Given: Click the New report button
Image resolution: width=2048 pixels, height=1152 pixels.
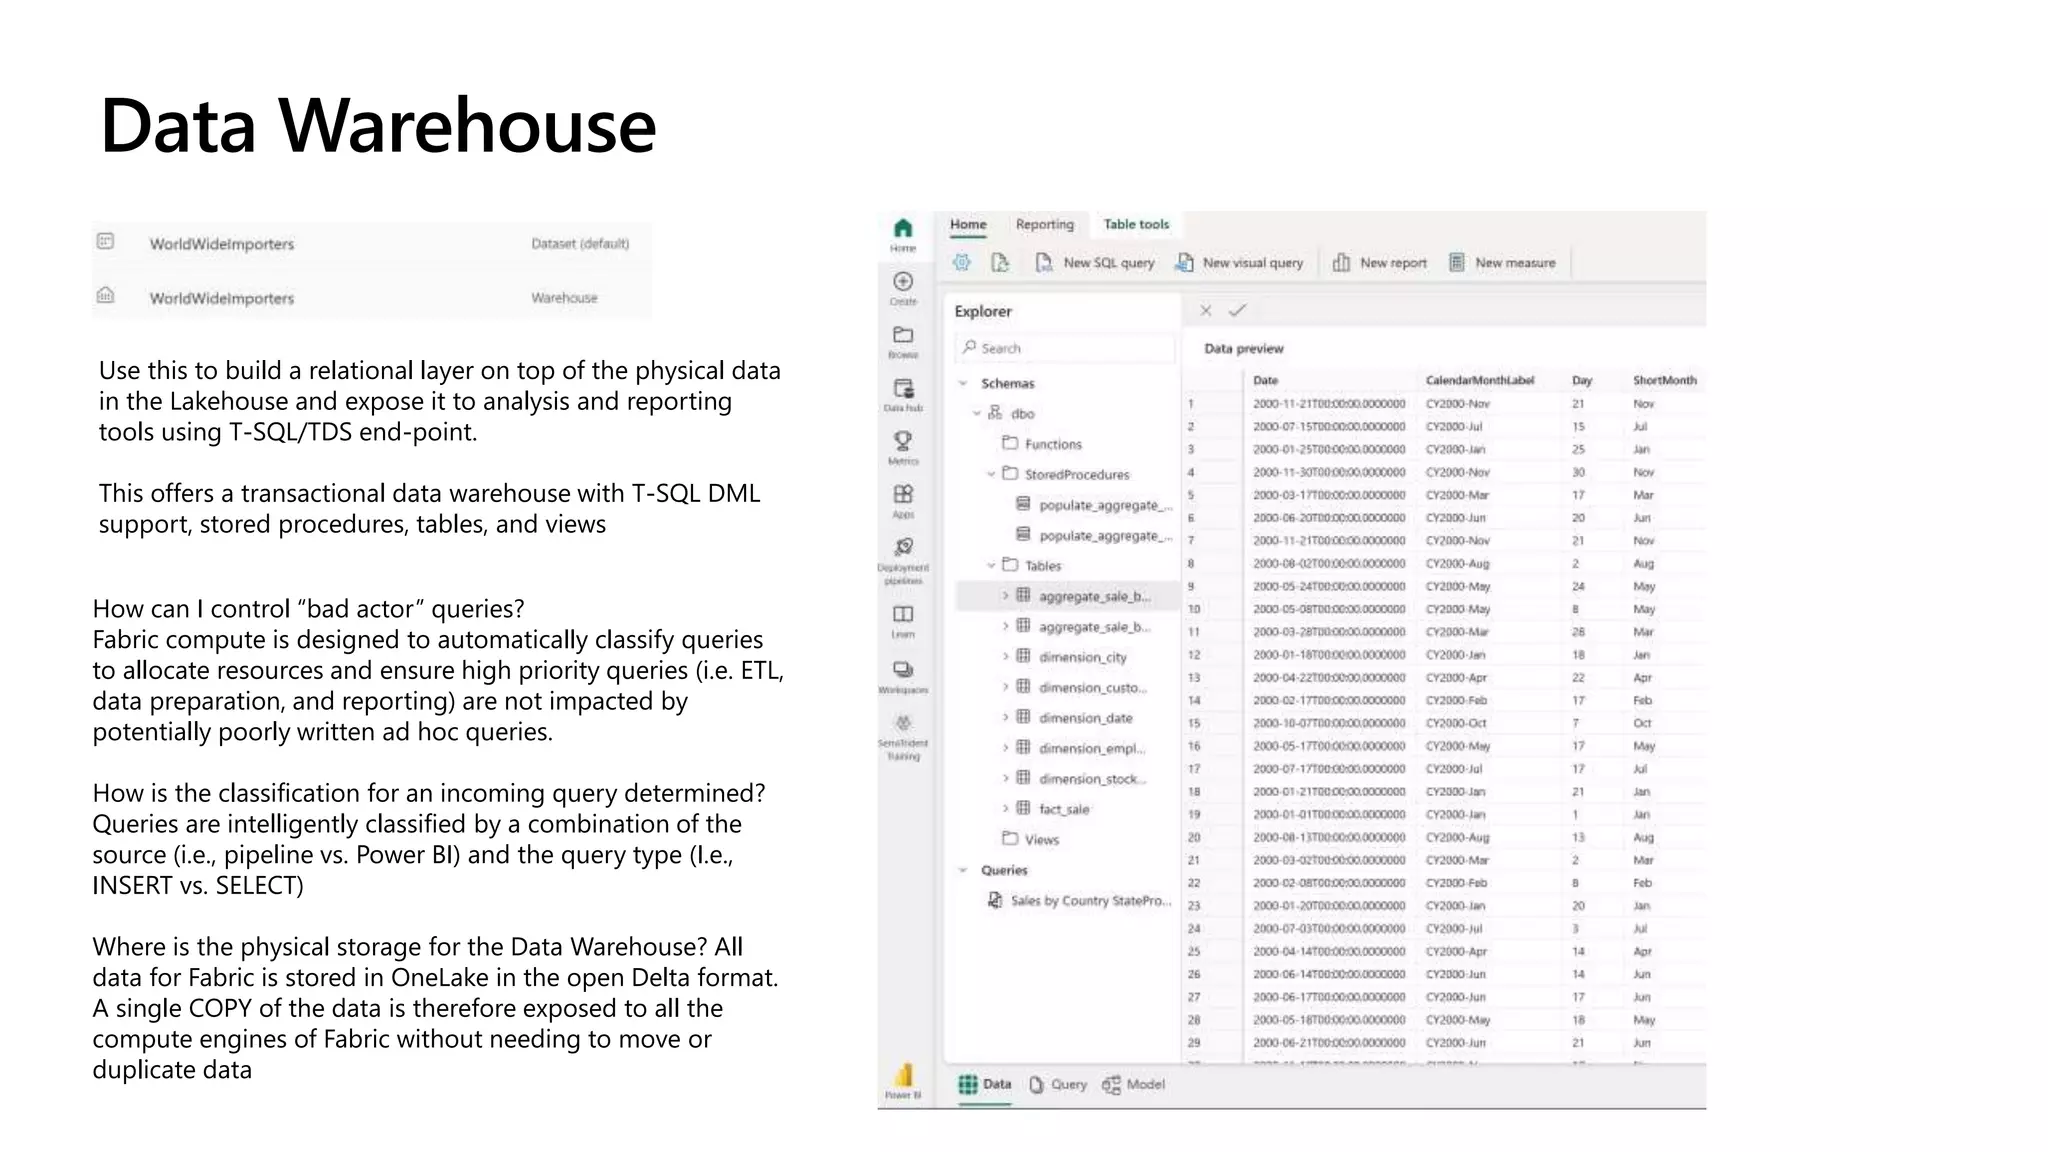Looking at the screenshot, I should pos(1380,262).
